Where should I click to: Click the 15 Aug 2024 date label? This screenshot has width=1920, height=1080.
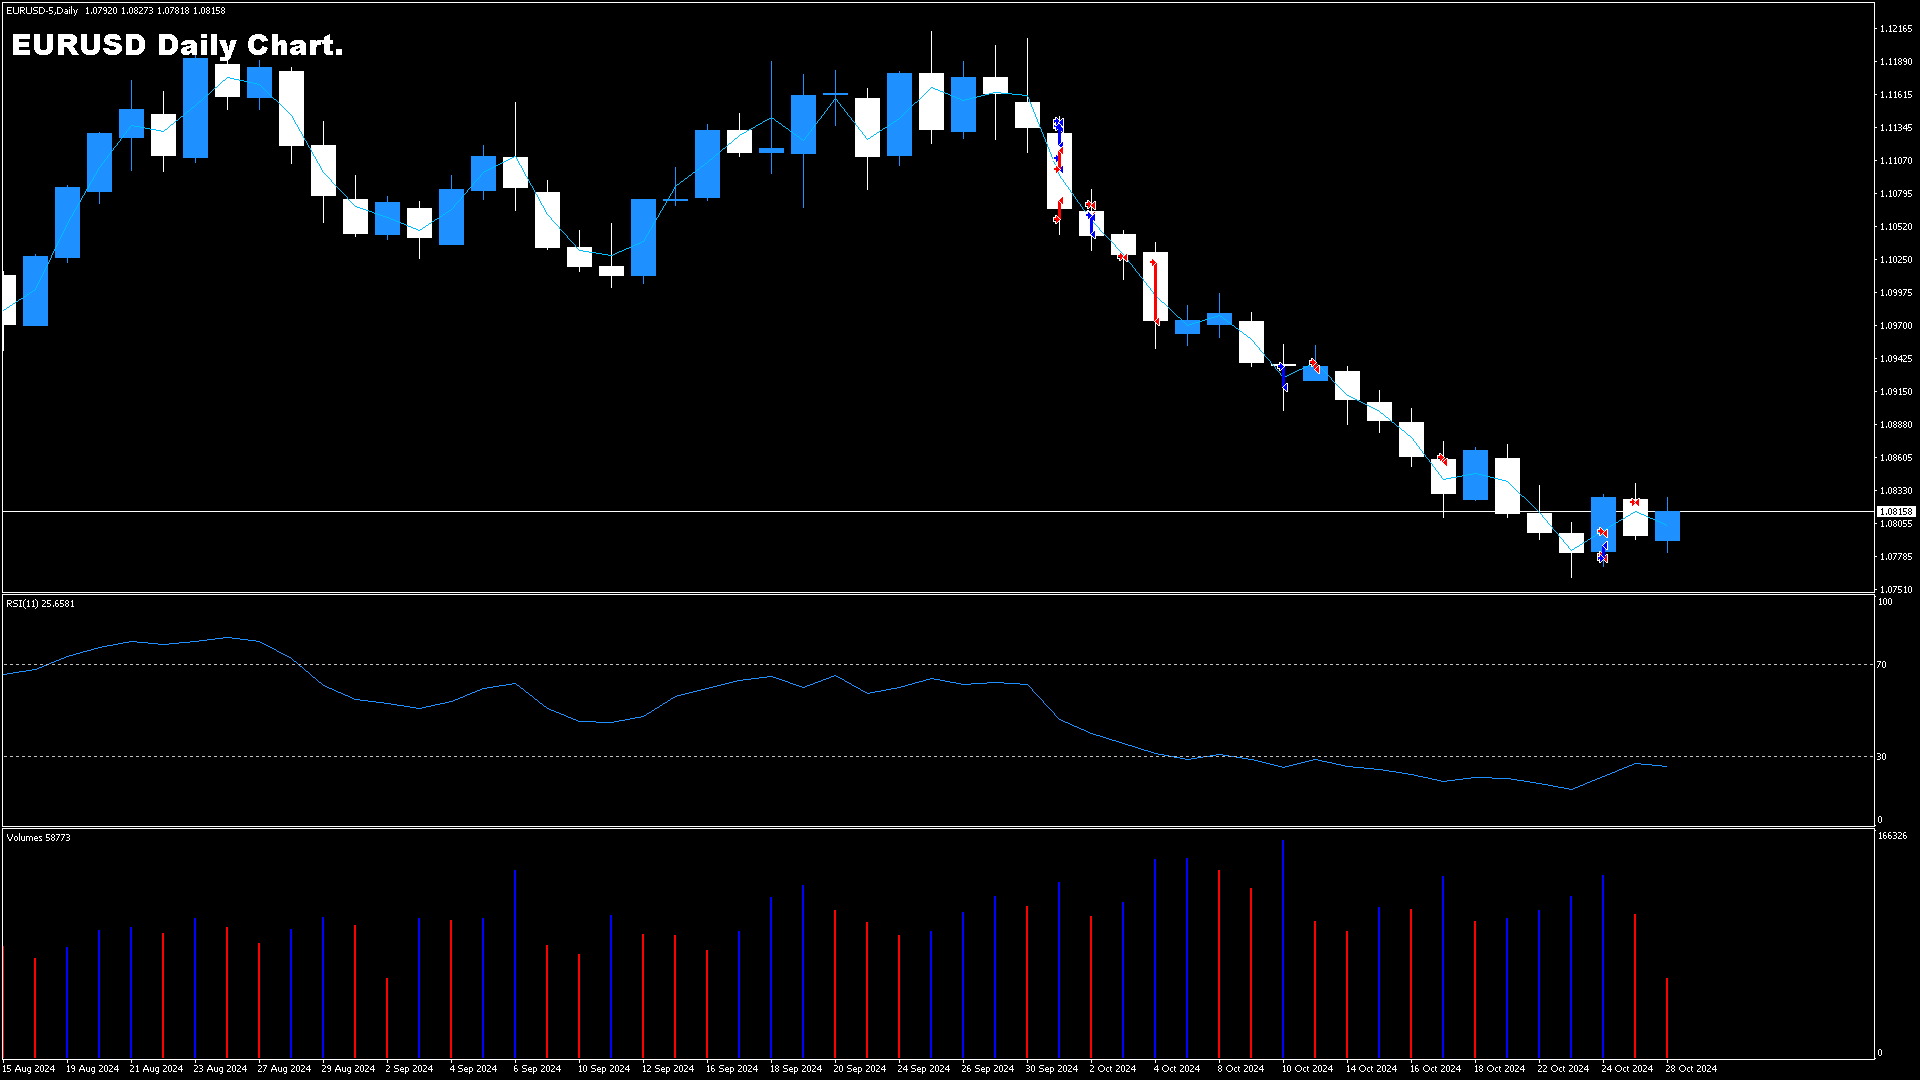click(x=29, y=1068)
